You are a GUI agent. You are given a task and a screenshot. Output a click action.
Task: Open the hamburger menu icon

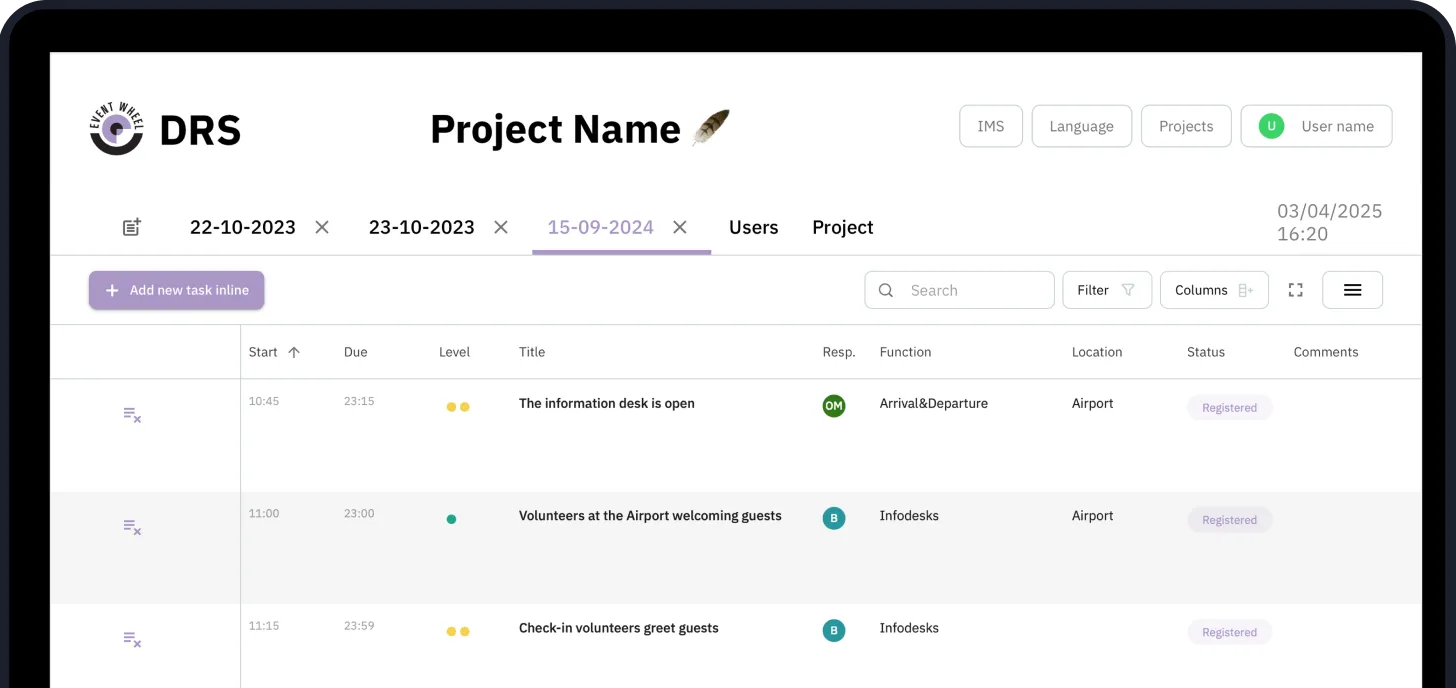pos(1352,289)
